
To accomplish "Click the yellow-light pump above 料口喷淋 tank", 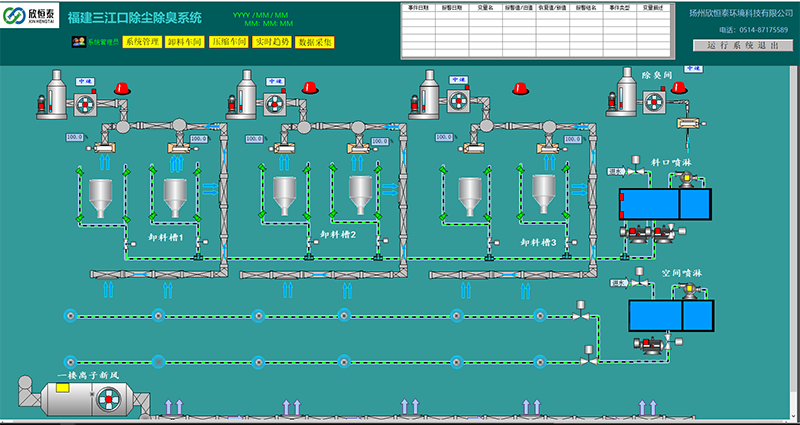I will click(686, 179).
